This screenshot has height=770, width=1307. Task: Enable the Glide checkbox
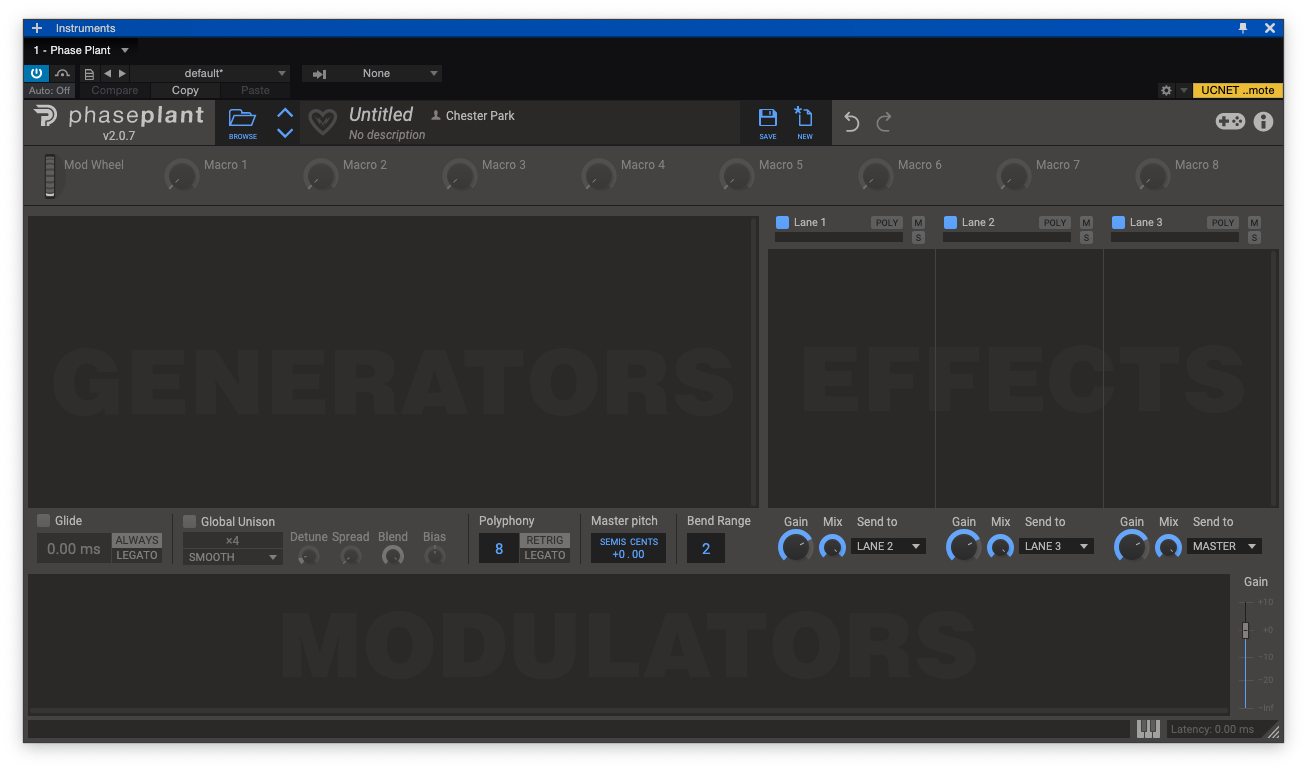point(44,520)
